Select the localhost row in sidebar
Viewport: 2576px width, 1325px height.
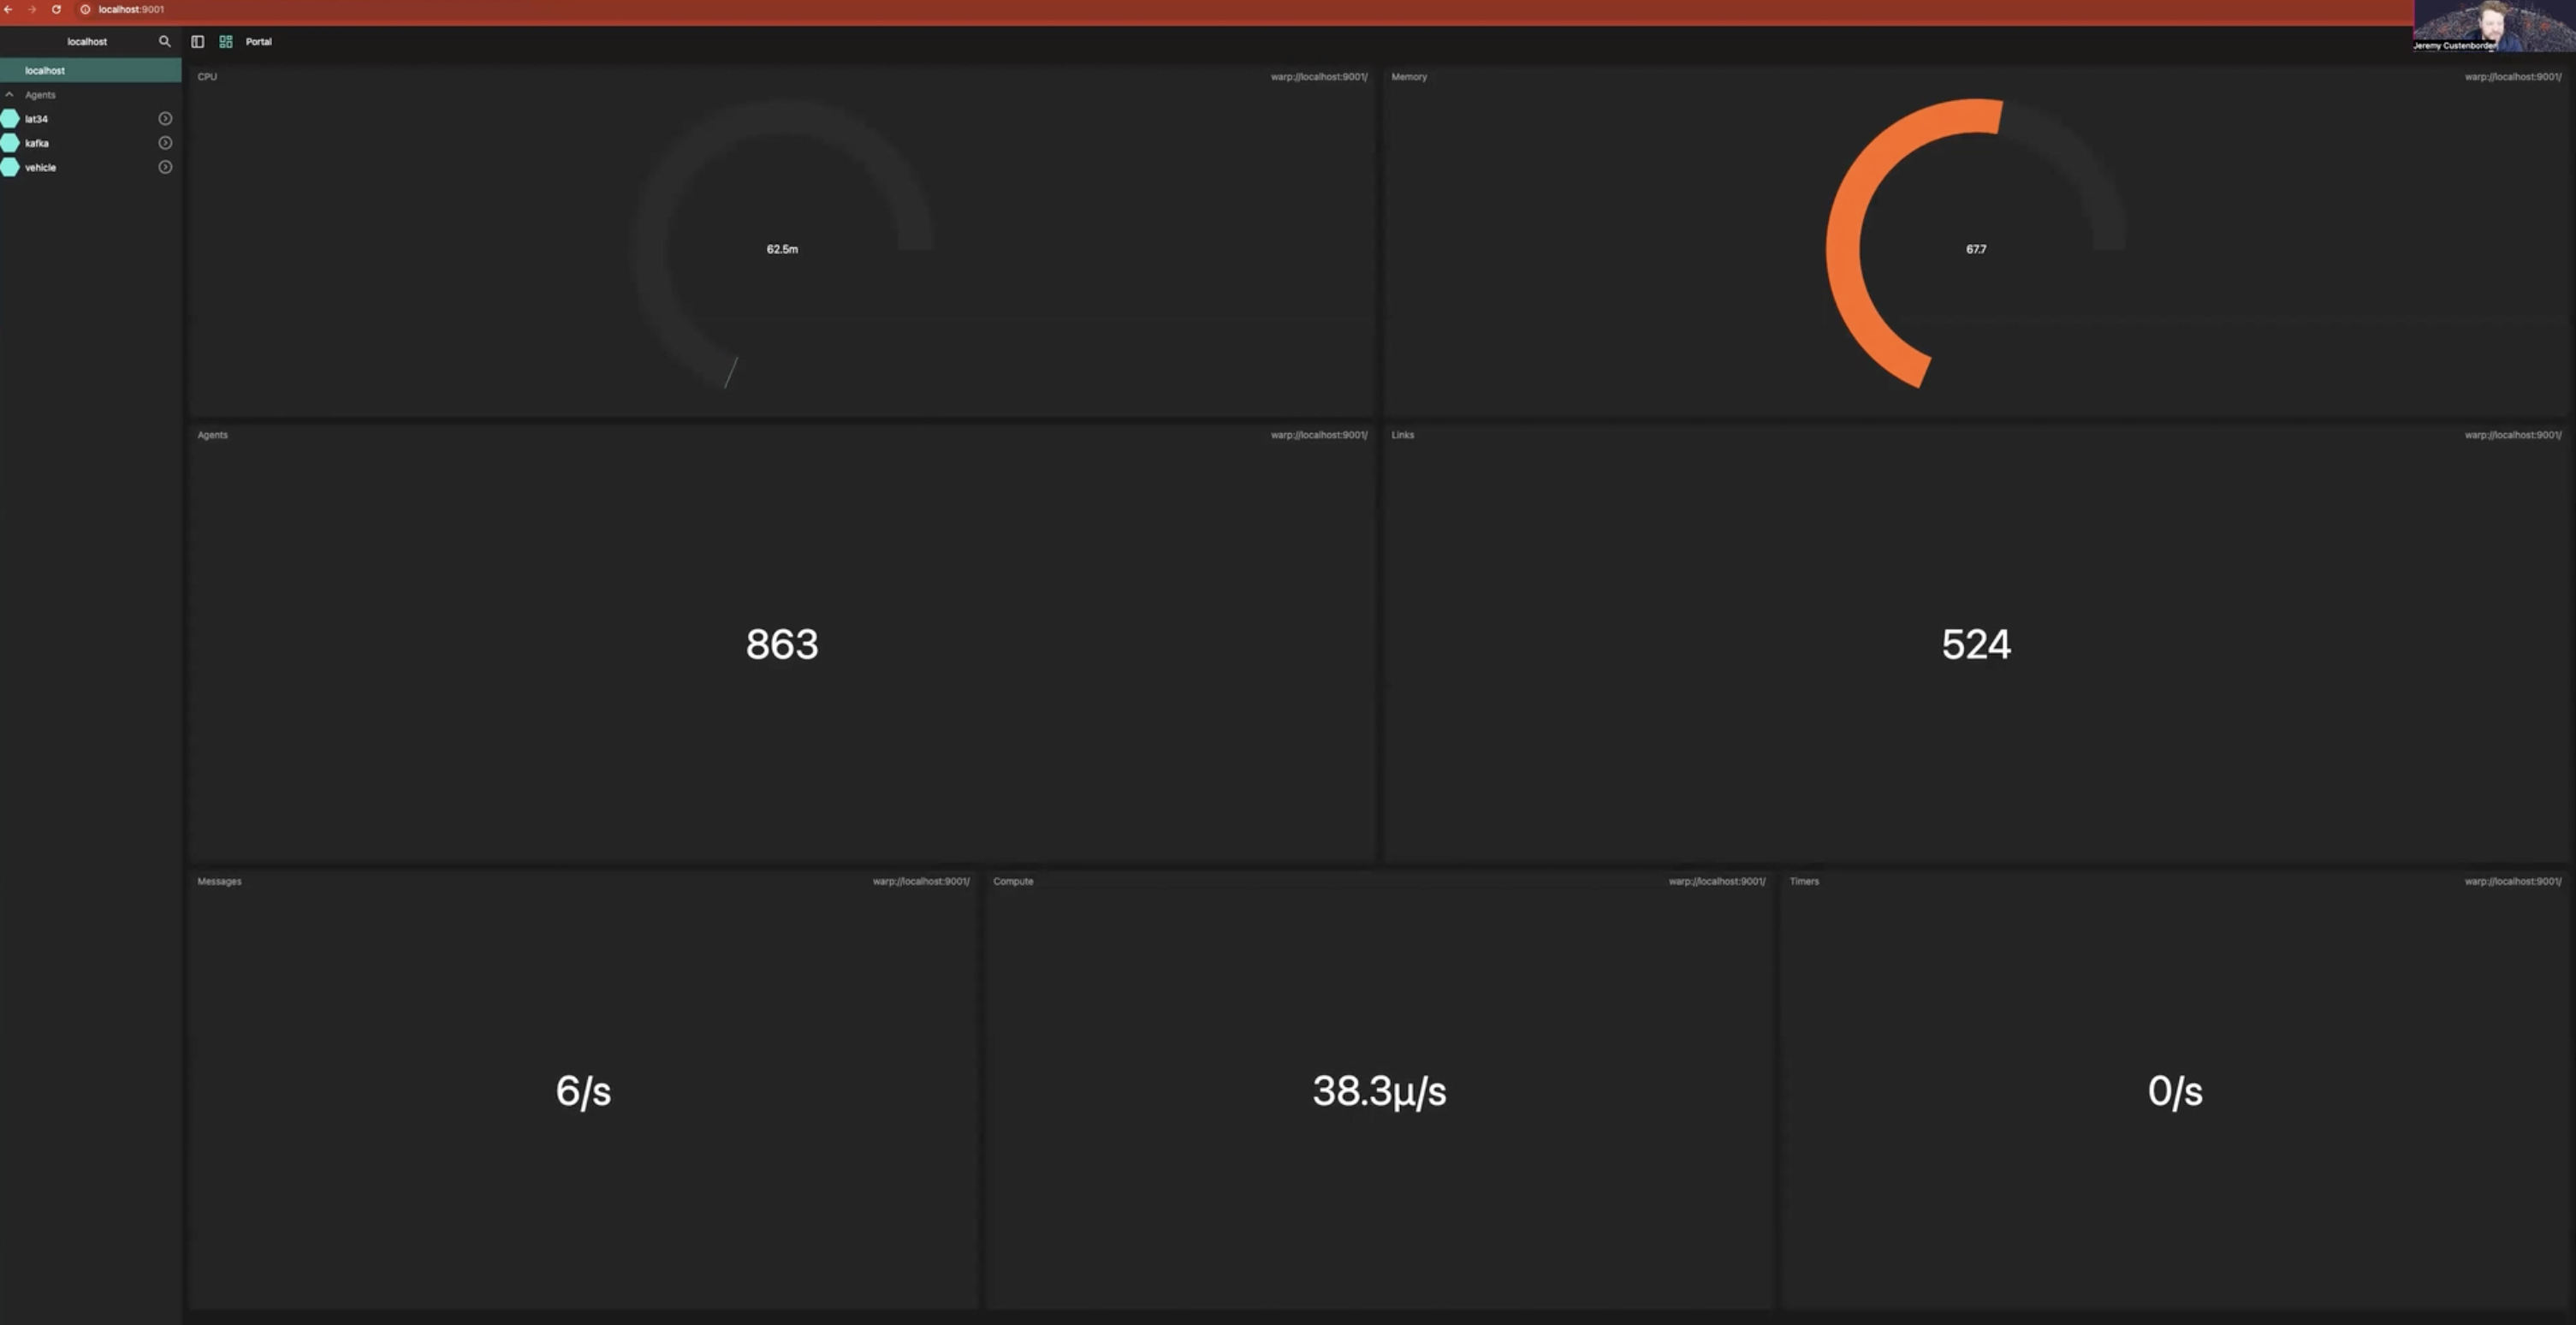pos(91,70)
